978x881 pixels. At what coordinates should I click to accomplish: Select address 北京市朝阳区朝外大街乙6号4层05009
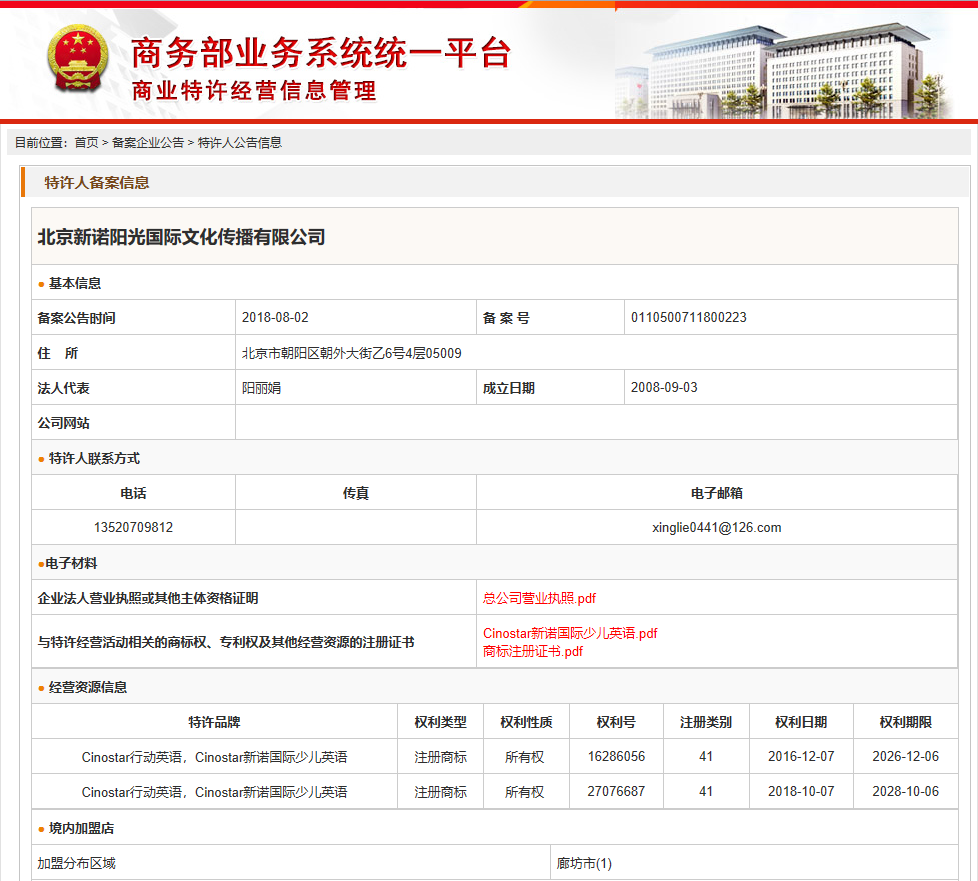point(352,353)
